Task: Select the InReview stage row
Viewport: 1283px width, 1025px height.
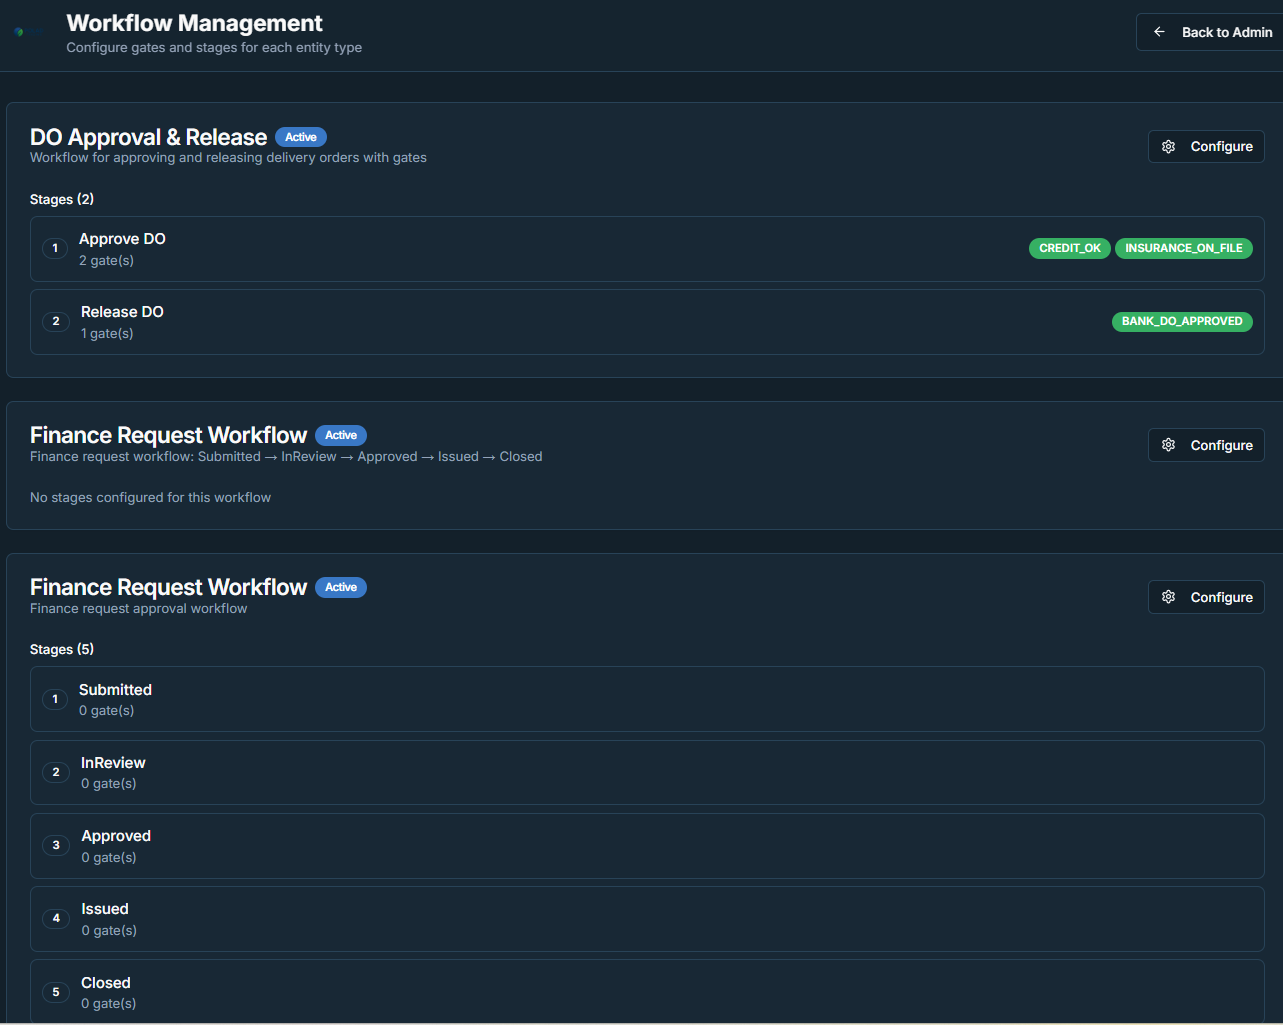Action: [647, 772]
